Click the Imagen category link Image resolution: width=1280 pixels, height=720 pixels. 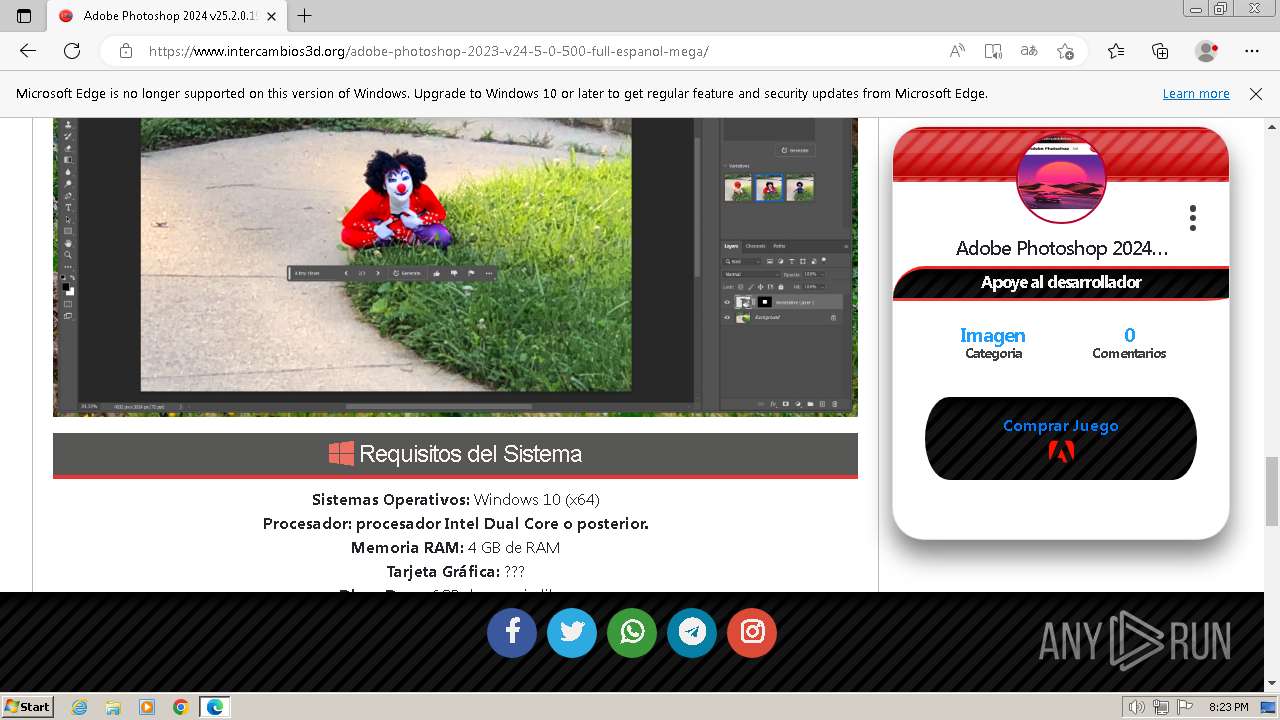point(993,335)
